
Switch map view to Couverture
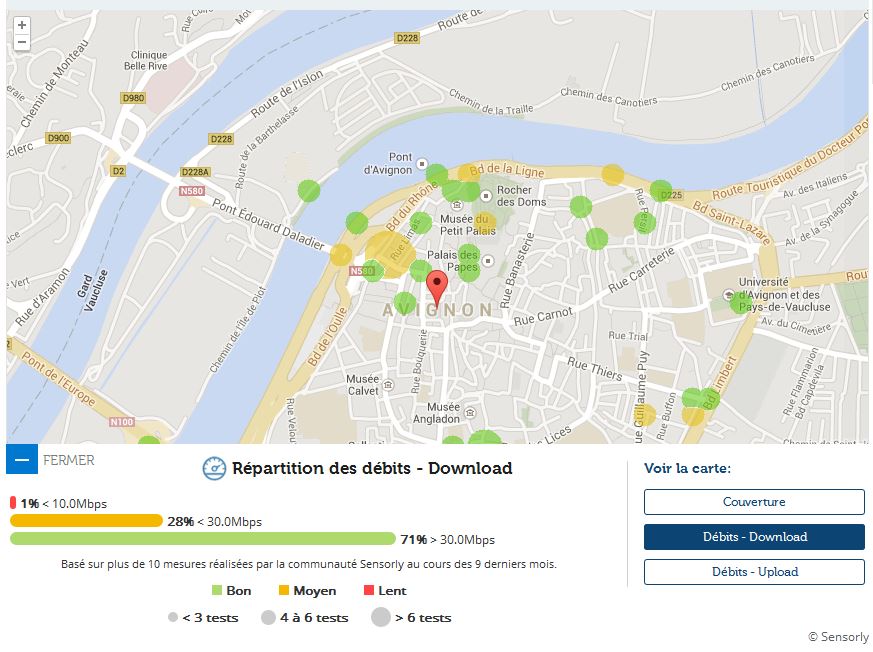point(753,502)
